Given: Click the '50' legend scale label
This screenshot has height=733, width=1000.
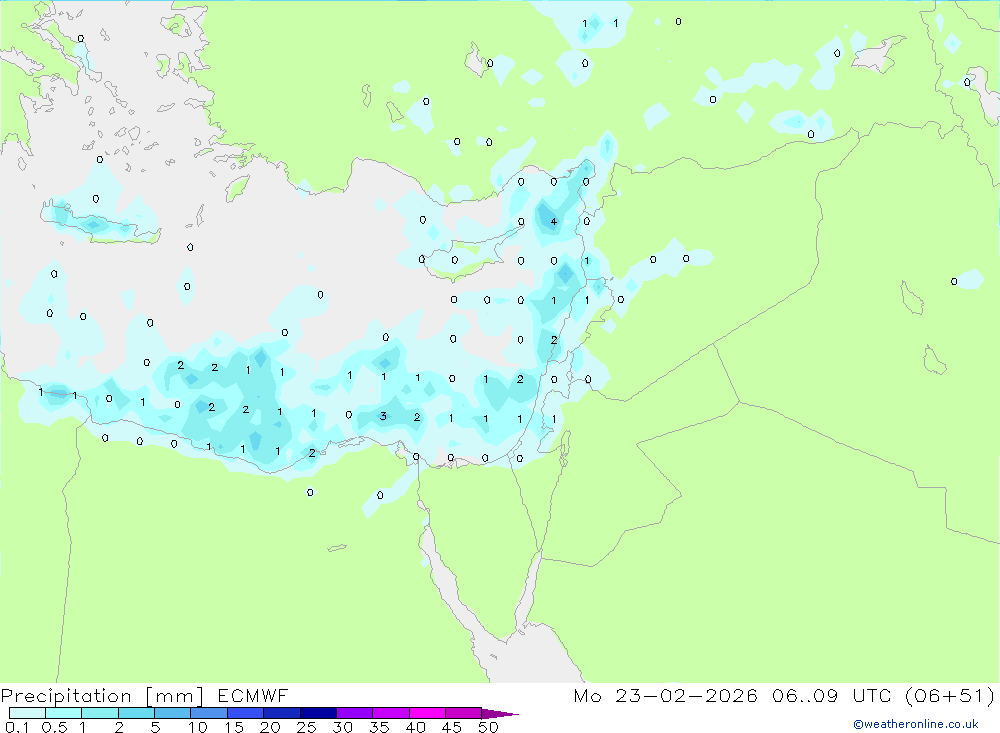Looking at the screenshot, I should click(x=488, y=727).
